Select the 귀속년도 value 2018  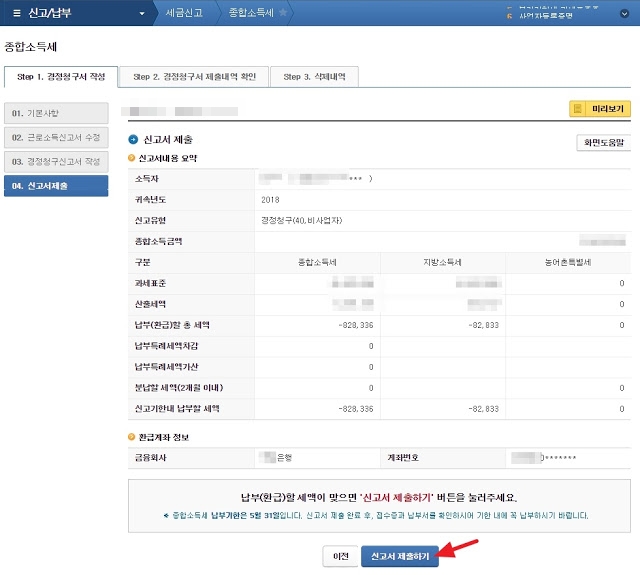[270, 200]
